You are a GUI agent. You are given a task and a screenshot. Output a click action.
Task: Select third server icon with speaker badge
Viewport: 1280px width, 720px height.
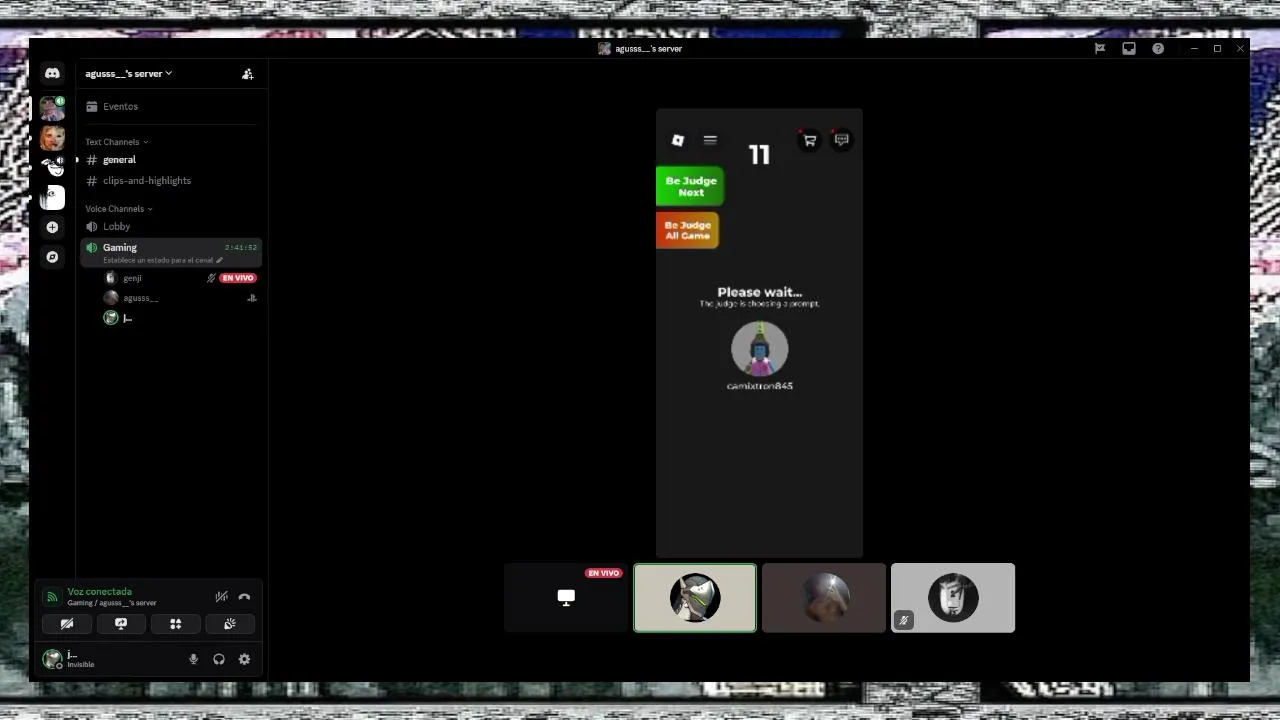(x=52, y=167)
